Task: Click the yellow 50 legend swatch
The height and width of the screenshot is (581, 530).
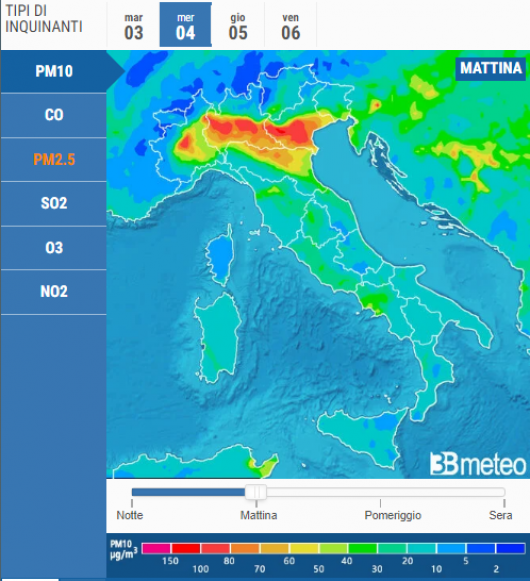Action: [x=304, y=548]
